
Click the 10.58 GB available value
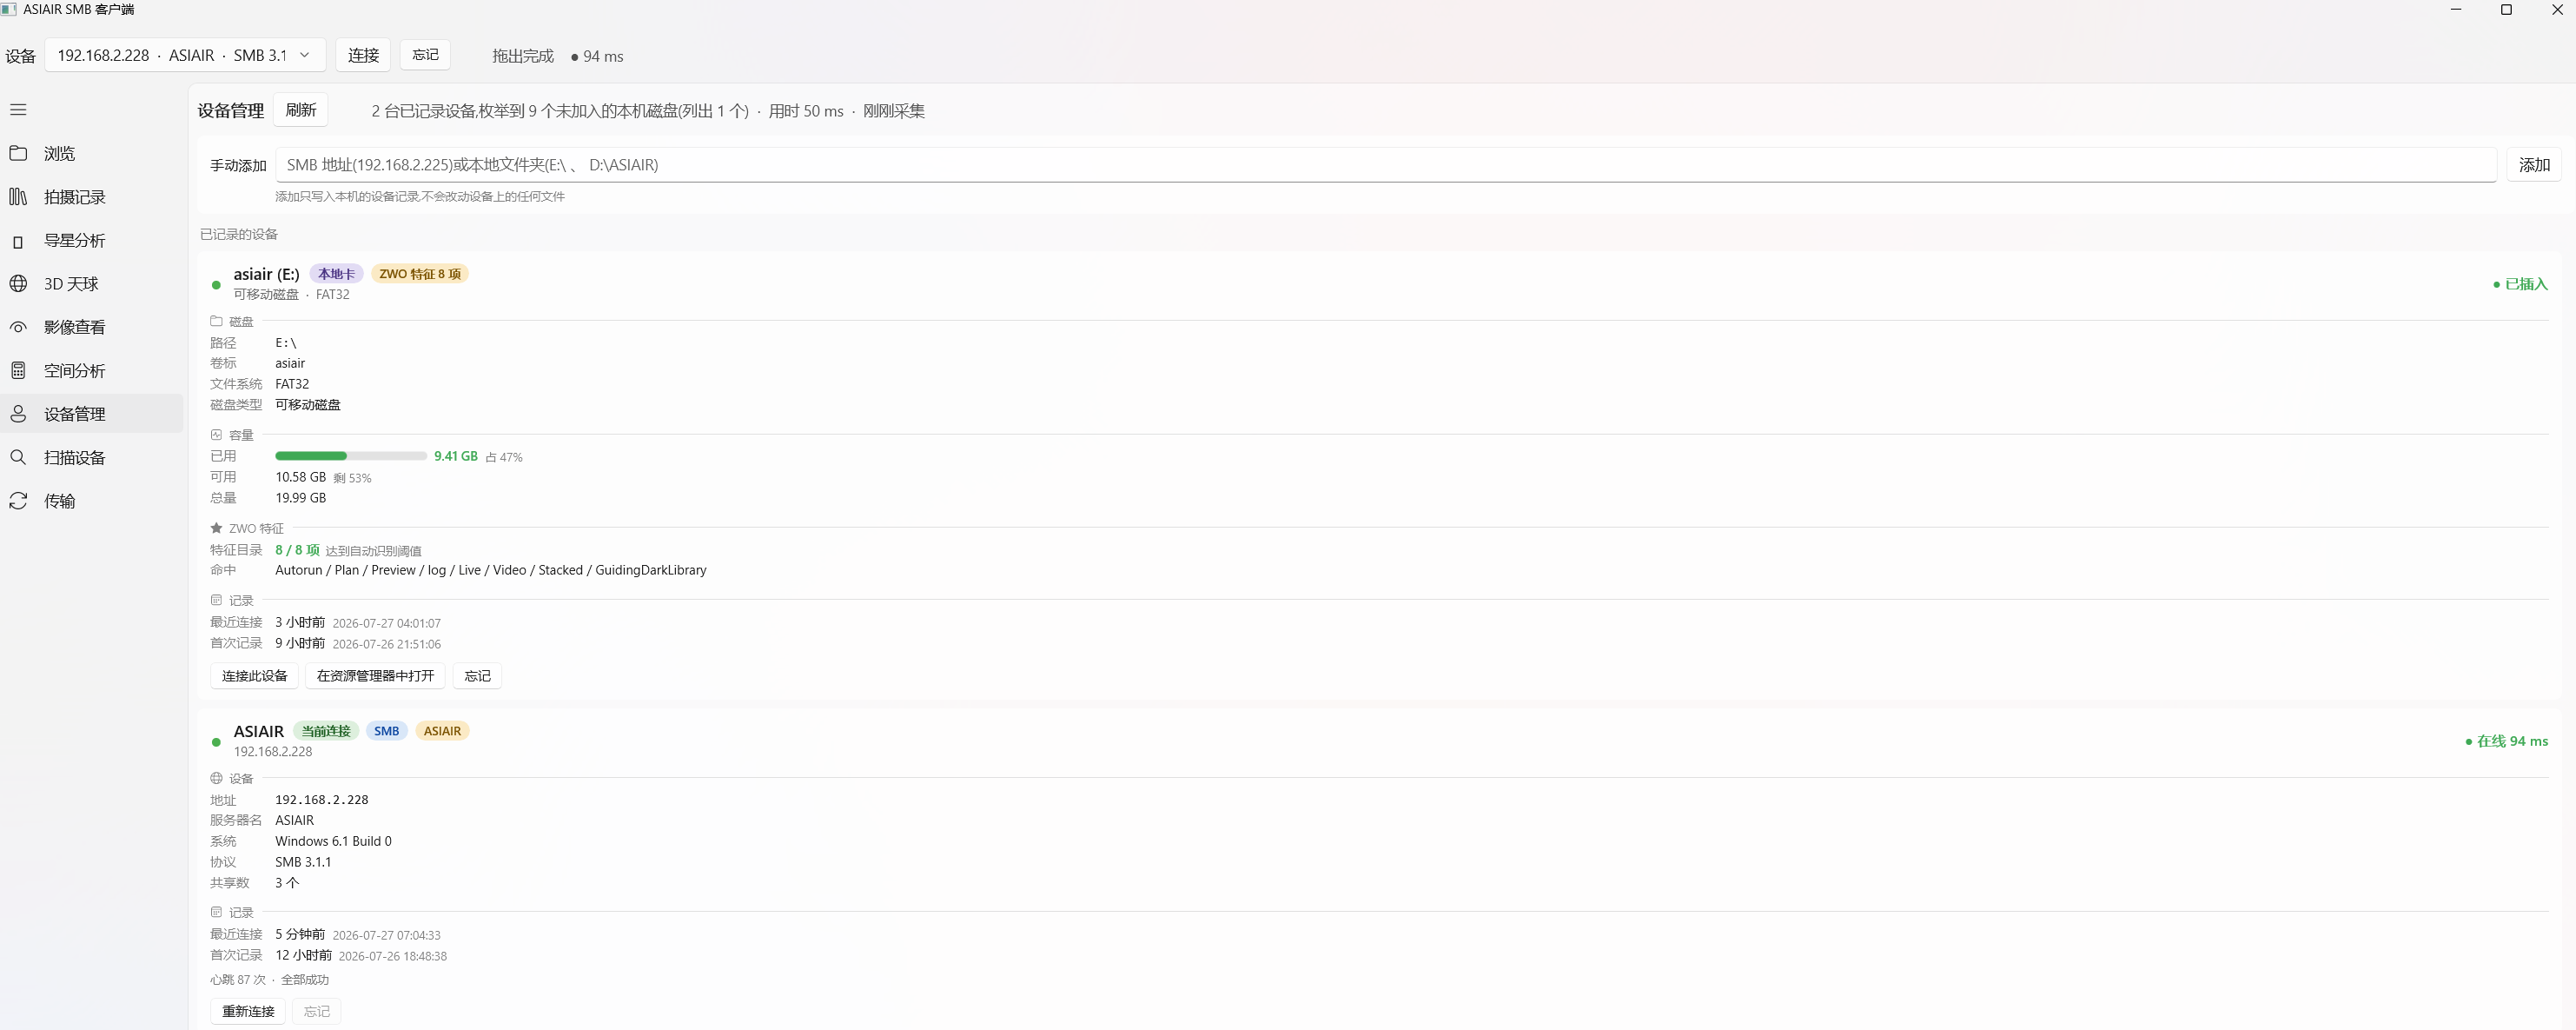click(301, 477)
